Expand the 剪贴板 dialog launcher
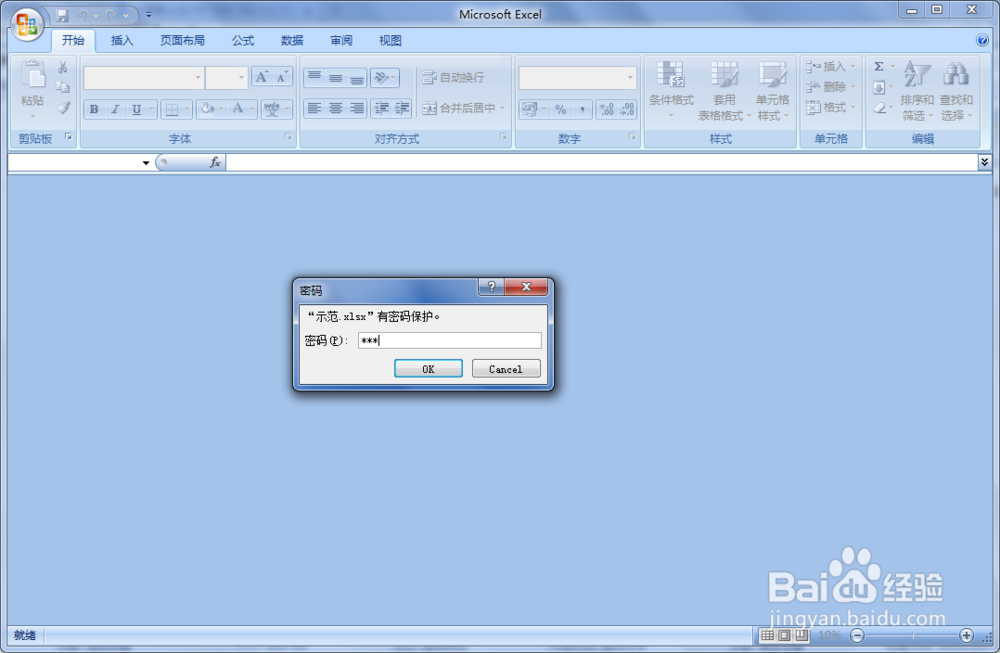This screenshot has height=653, width=1000. click(x=68, y=136)
